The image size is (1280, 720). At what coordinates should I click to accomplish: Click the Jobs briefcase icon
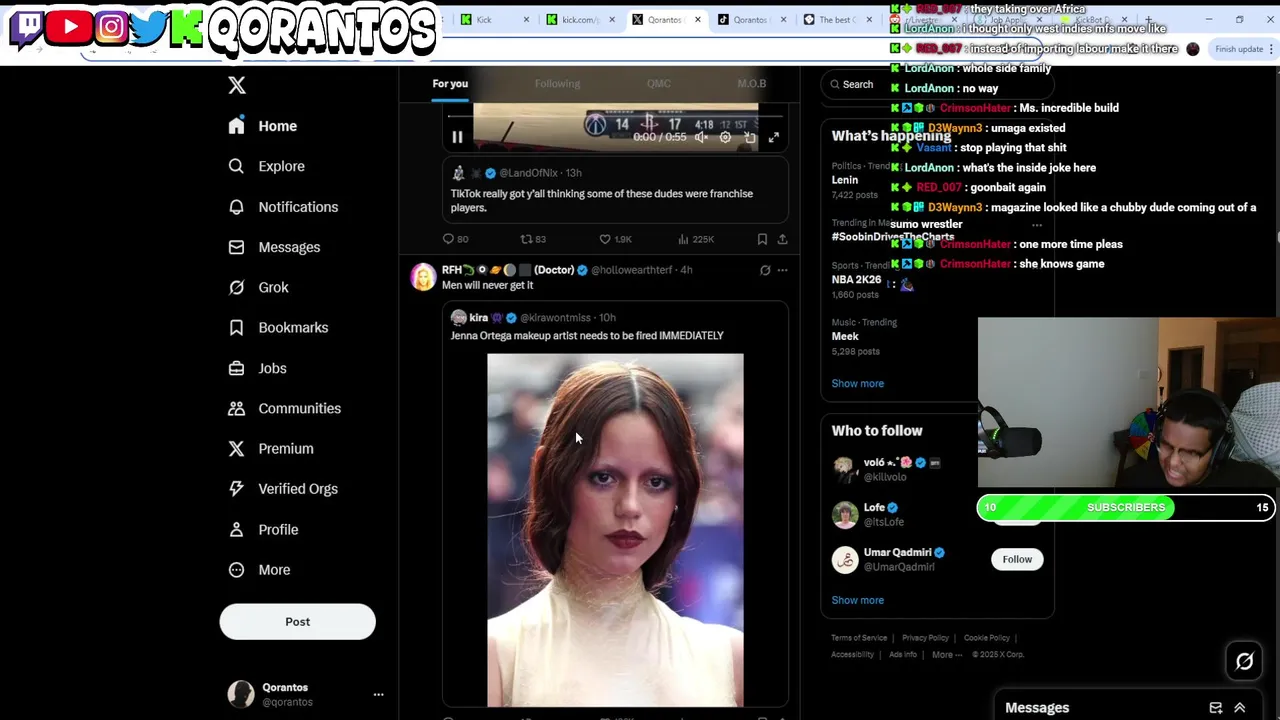pyautogui.click(x=236, y=368)
